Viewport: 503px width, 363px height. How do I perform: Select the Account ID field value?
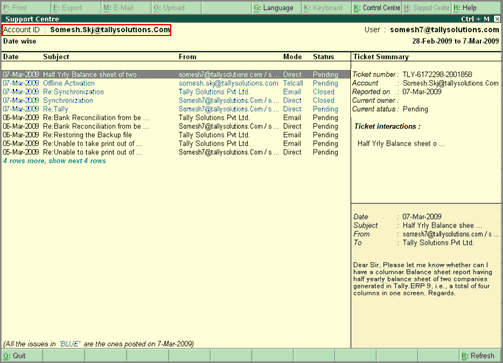pyautogui.click(x=110, y=30)
